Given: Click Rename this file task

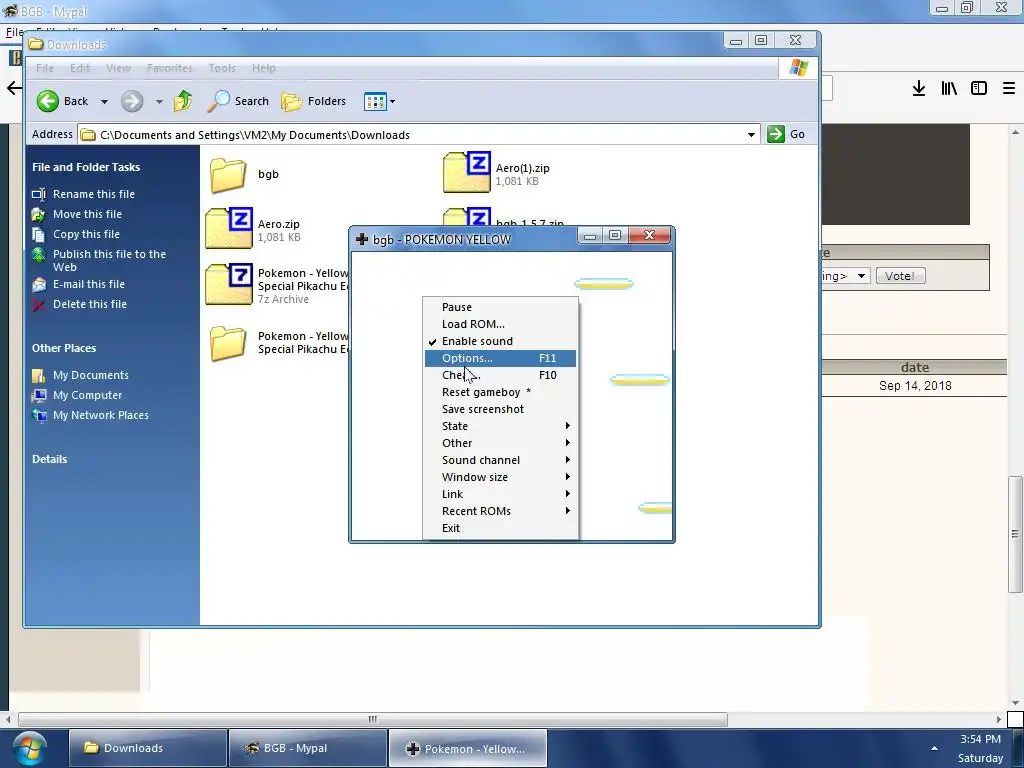Looking at the screenshot, I should tap(93, 194).
